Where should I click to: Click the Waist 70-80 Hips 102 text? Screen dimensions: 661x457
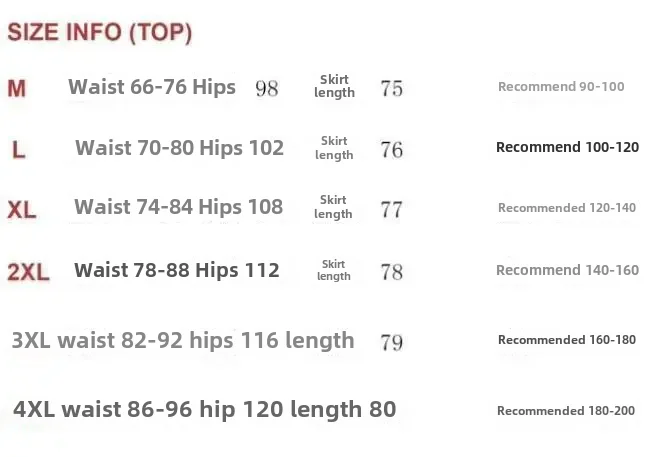click(179, 148)
